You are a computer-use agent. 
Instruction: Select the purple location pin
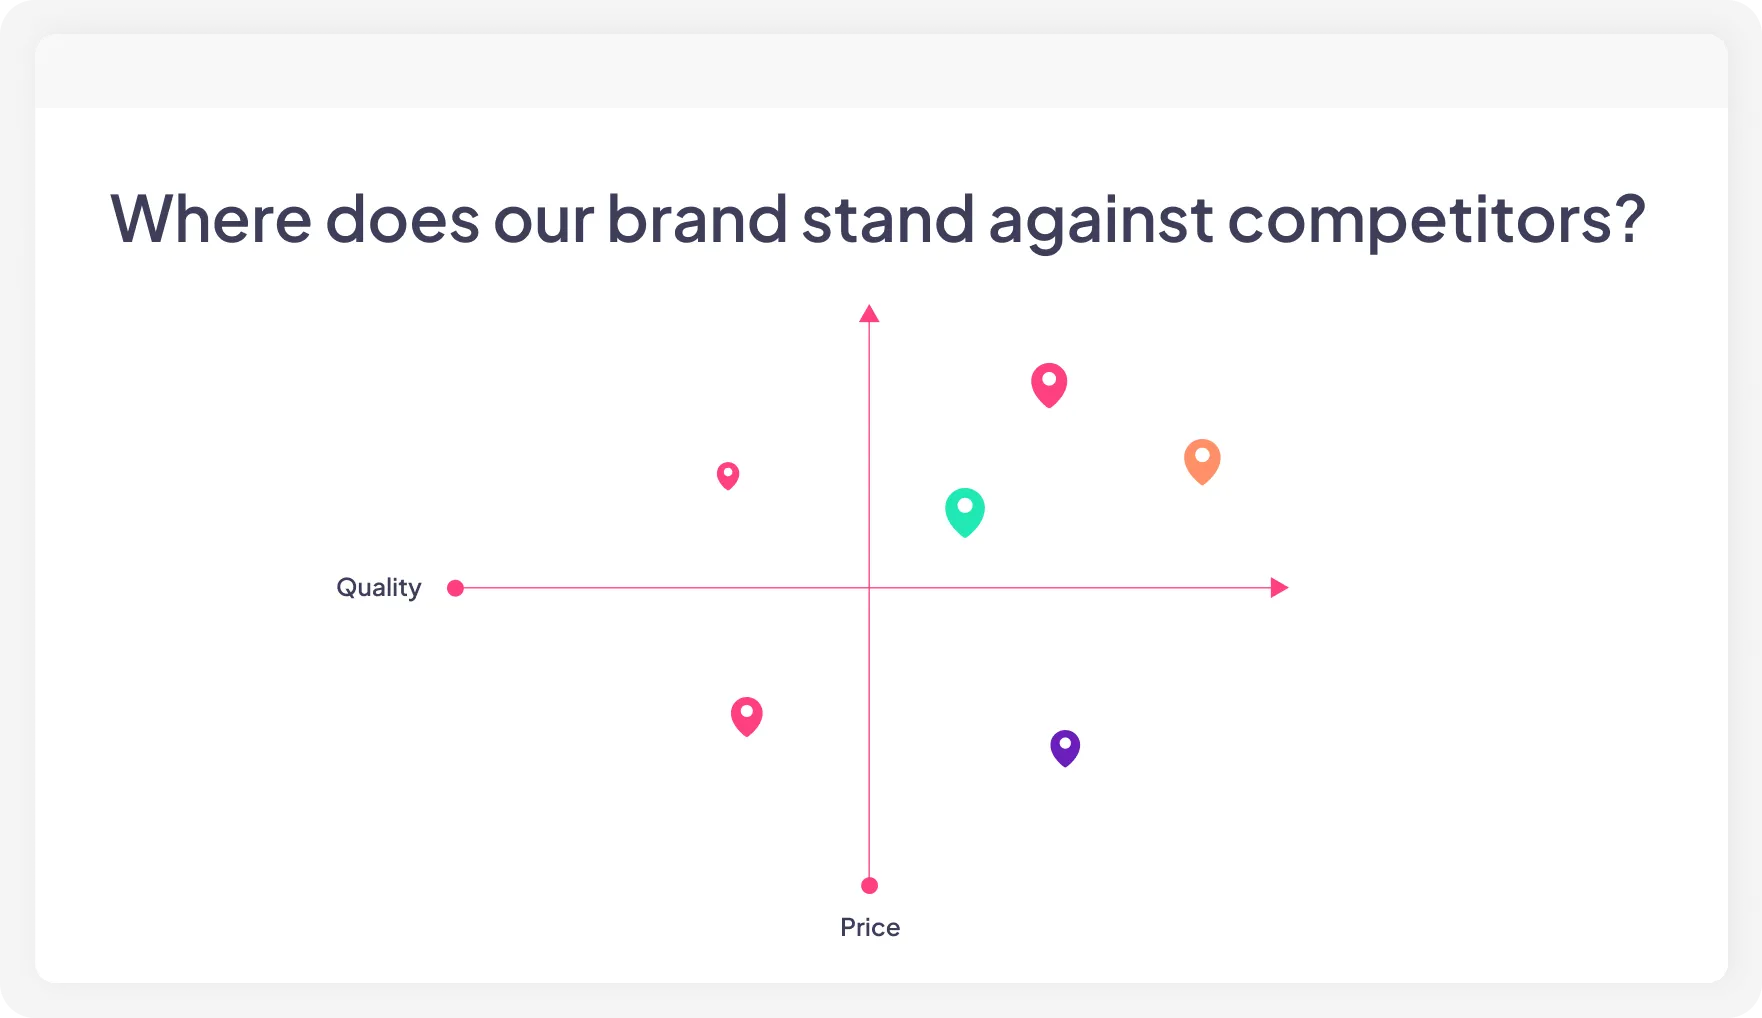click(1065, 747)
